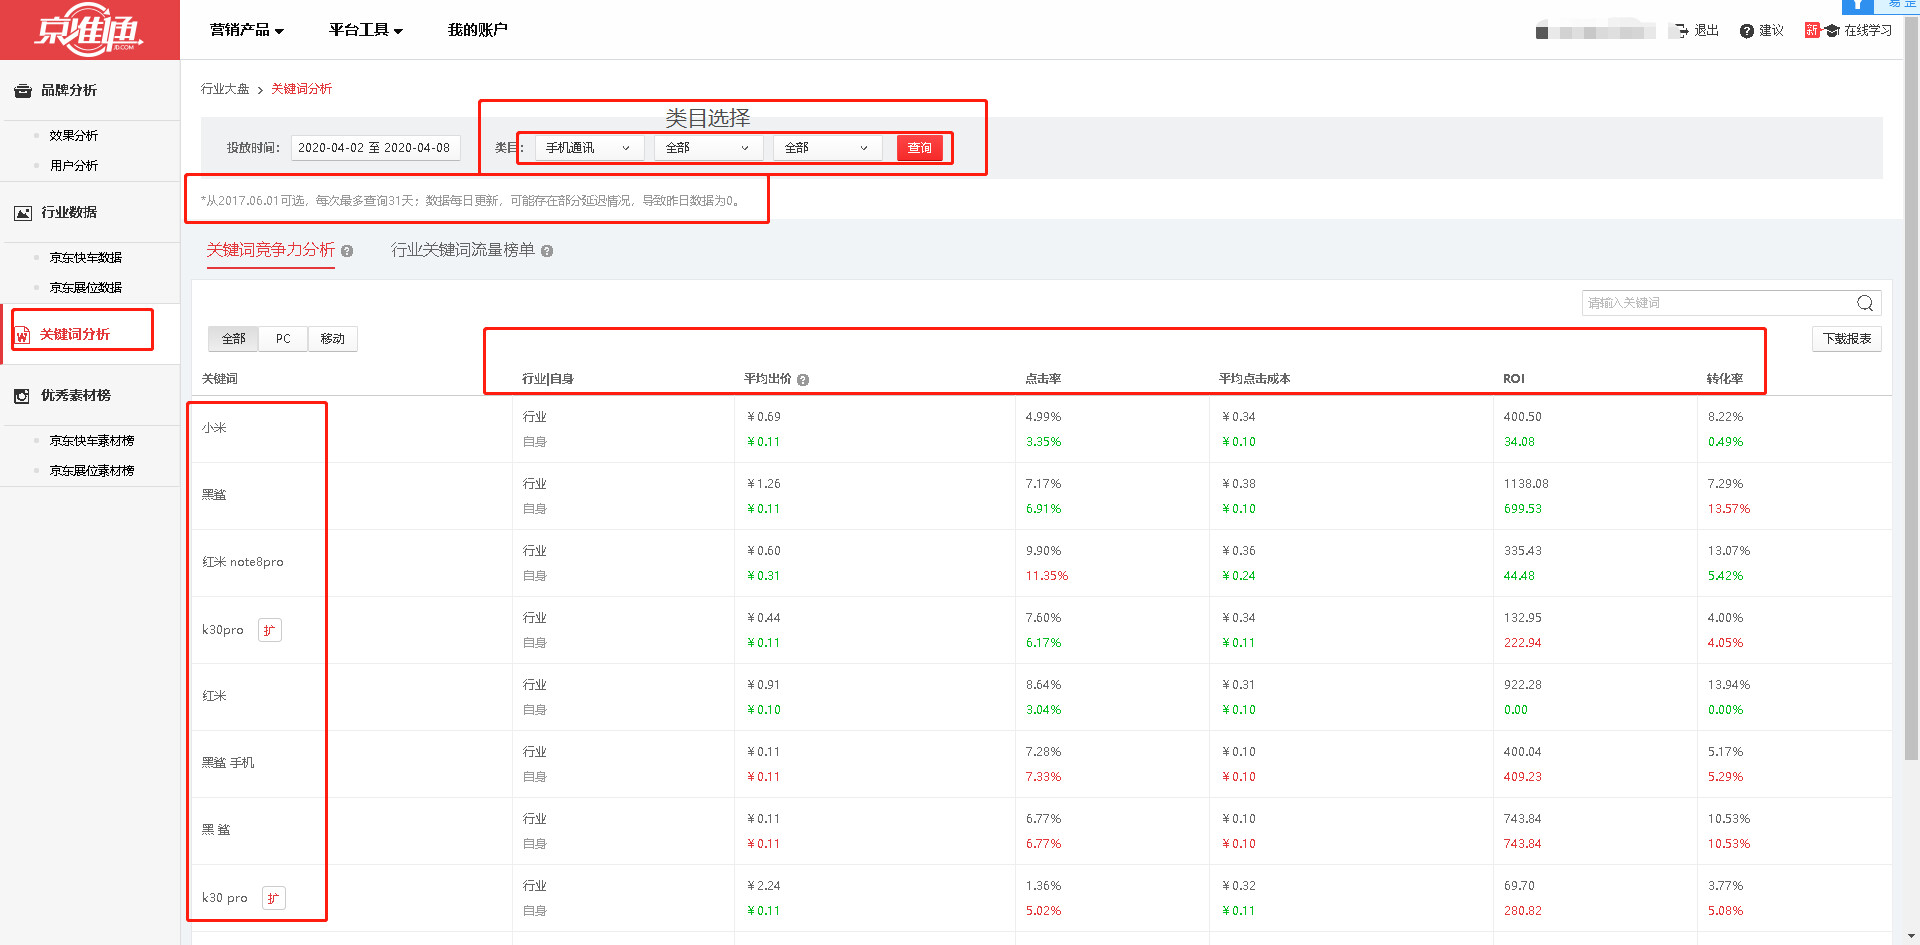Open the 京东展位数据 sidebar item

tap(86, 288)
